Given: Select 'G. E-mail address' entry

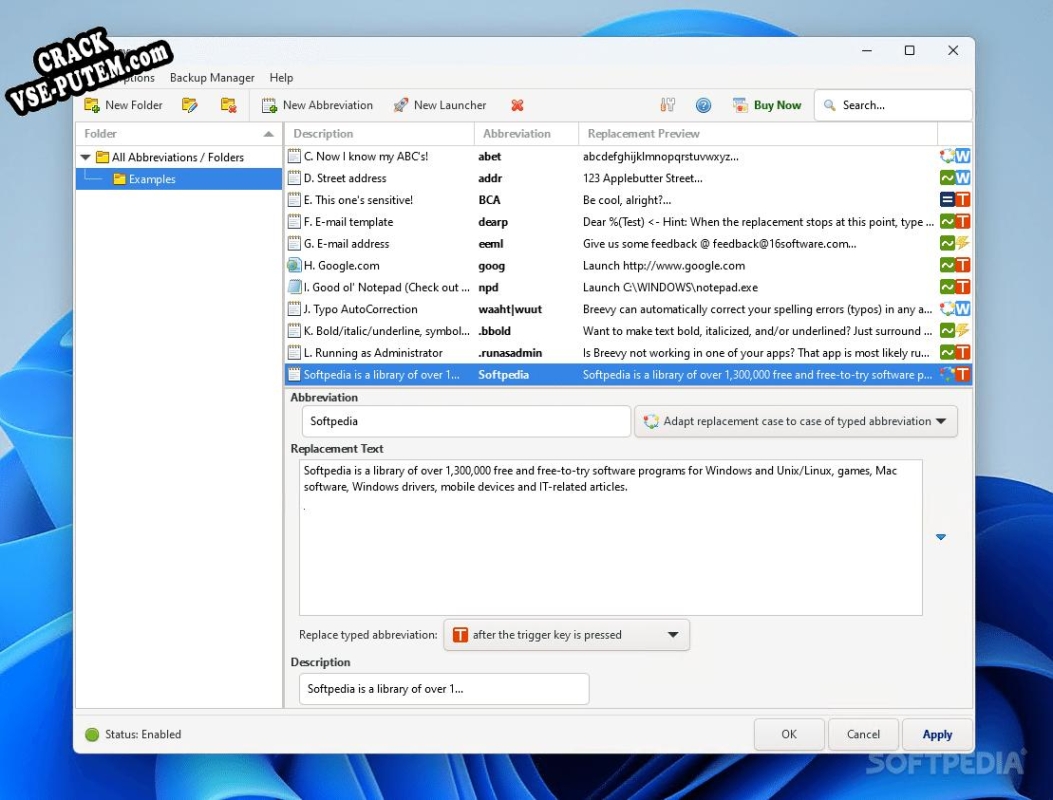Looking at the screenshot, I should tap(629, 244).
